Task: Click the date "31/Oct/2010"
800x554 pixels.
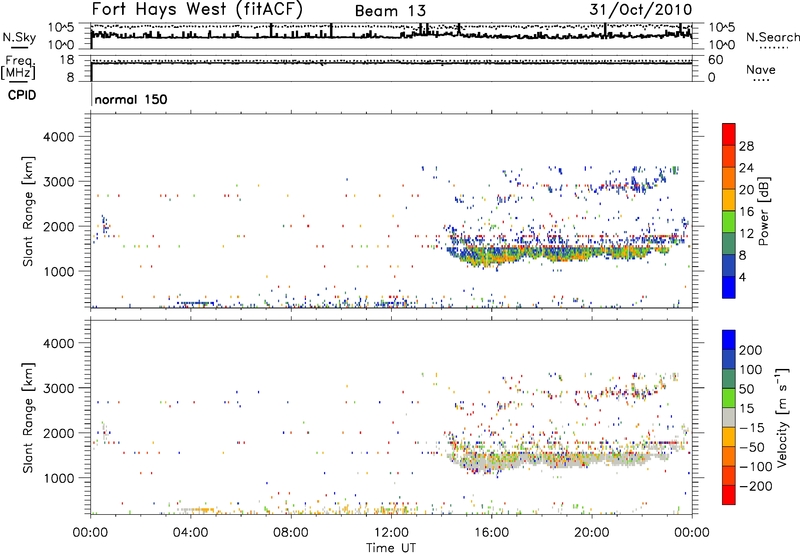Action: (x=641, y=9)
